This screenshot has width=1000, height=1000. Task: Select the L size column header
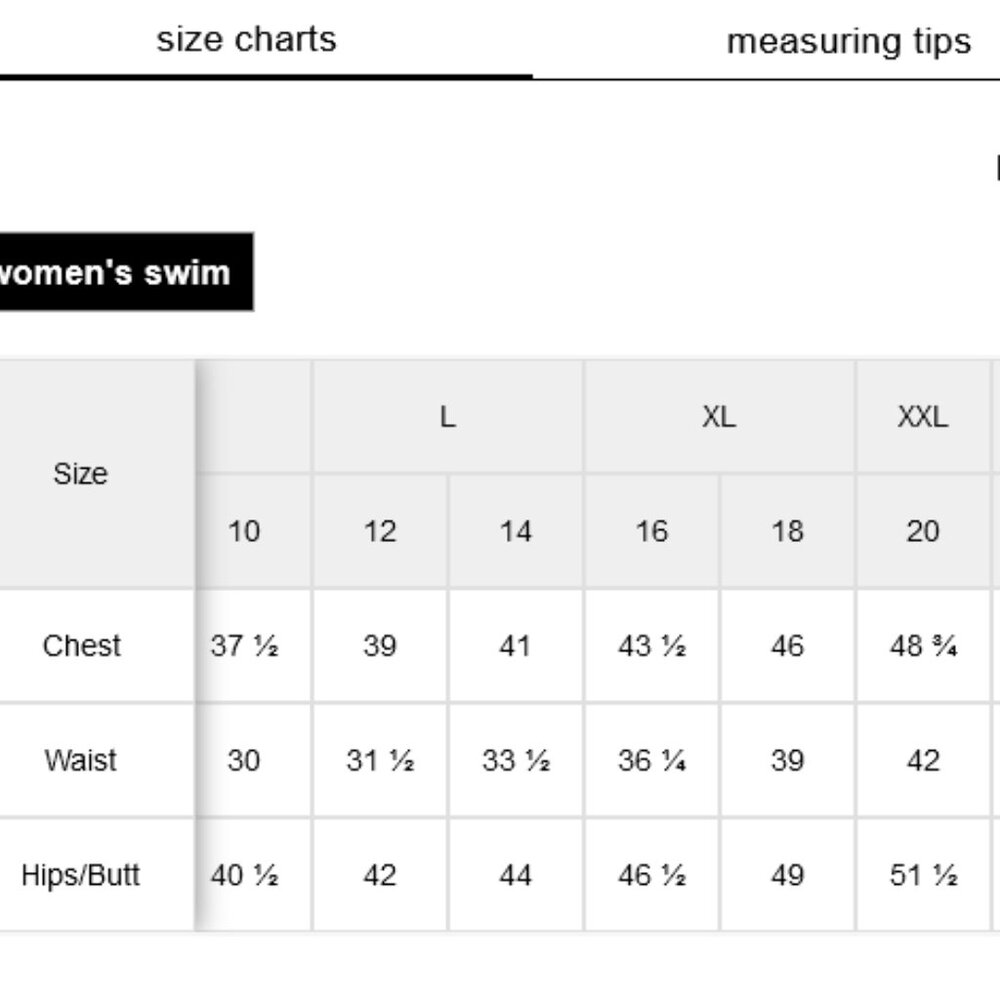[x=448, y=417]
